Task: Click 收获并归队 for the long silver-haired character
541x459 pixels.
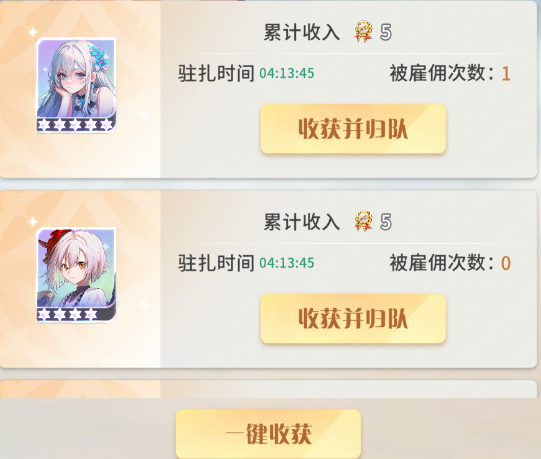Action: [x=353, y=129]
